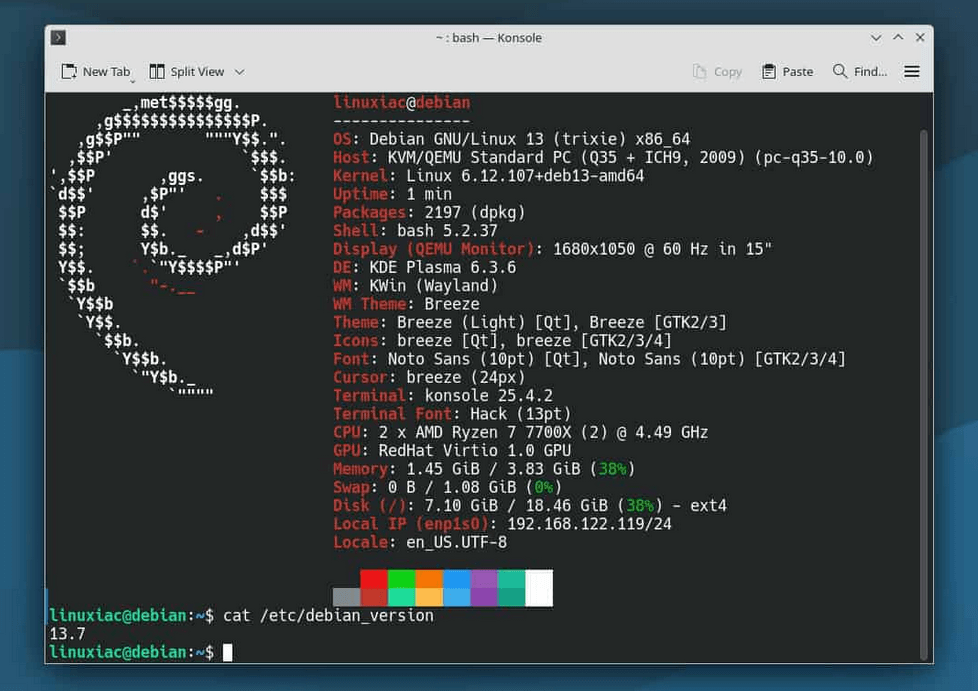
Task: Click the CPU AMD Ryzen 7 7700X line
Action: 521,432
